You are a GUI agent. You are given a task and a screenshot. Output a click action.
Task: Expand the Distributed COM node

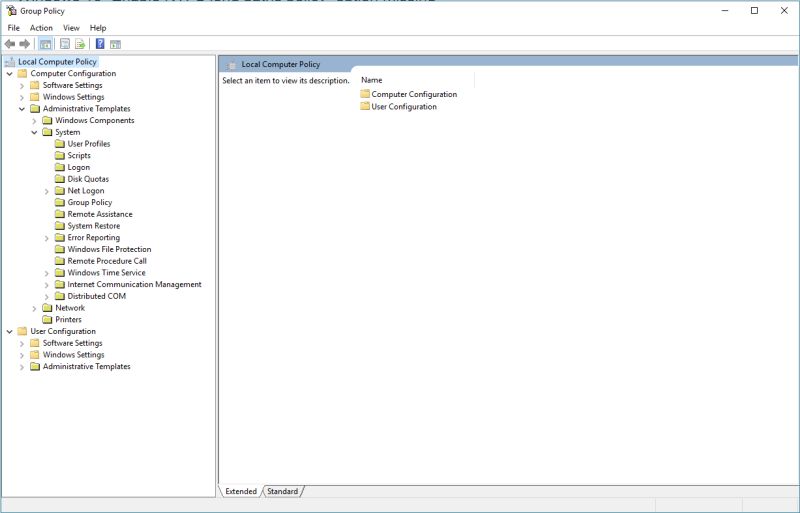click(x=46, y=297)
